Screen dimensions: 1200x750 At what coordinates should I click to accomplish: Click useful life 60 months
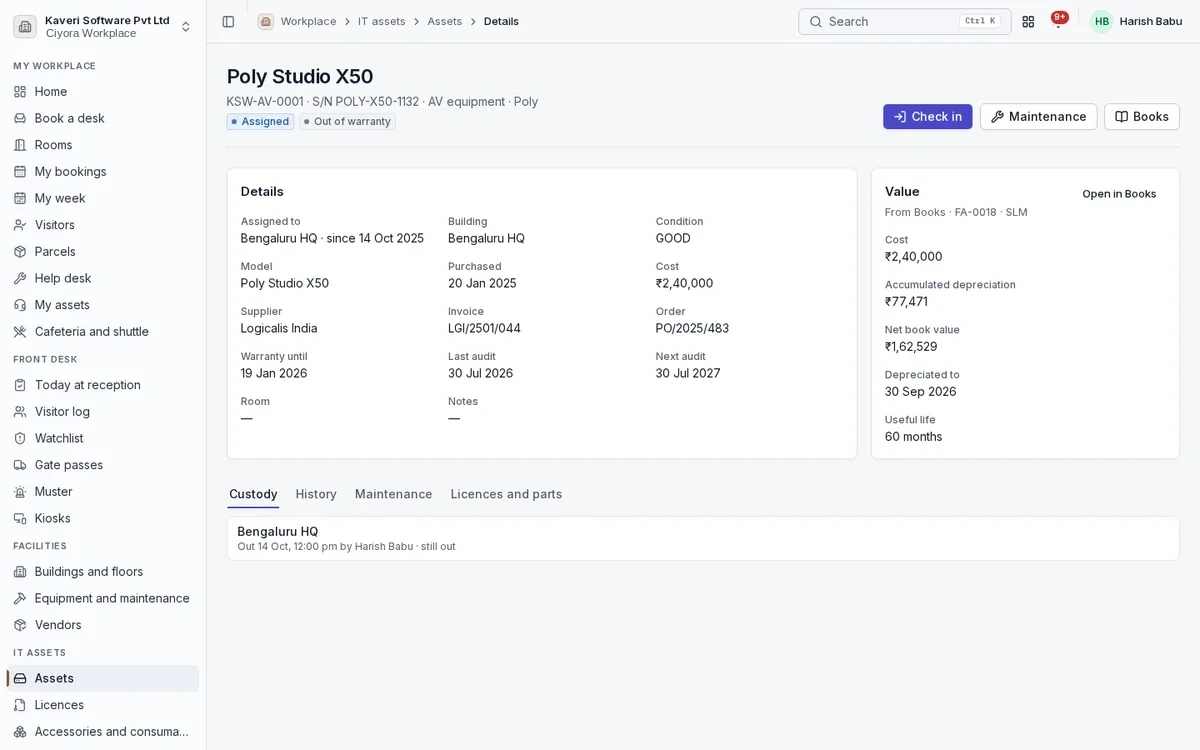tap(913, 437)
